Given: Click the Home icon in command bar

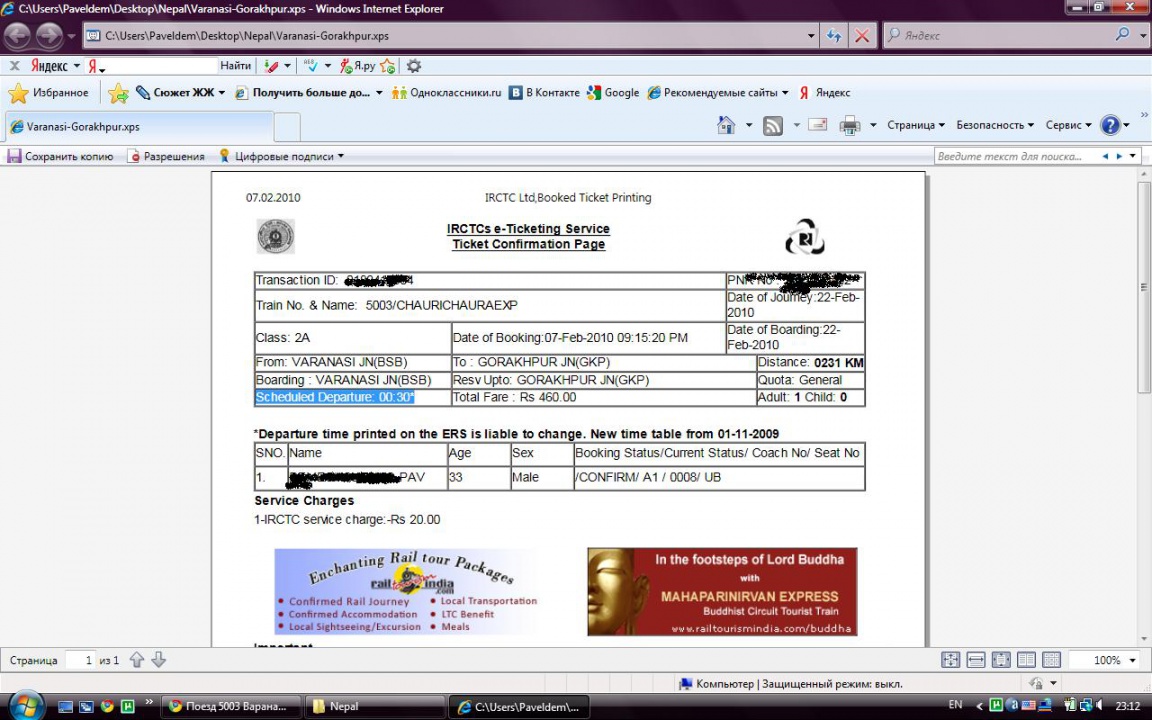Looking at the screenshot, I should click(x=727, y=125).
